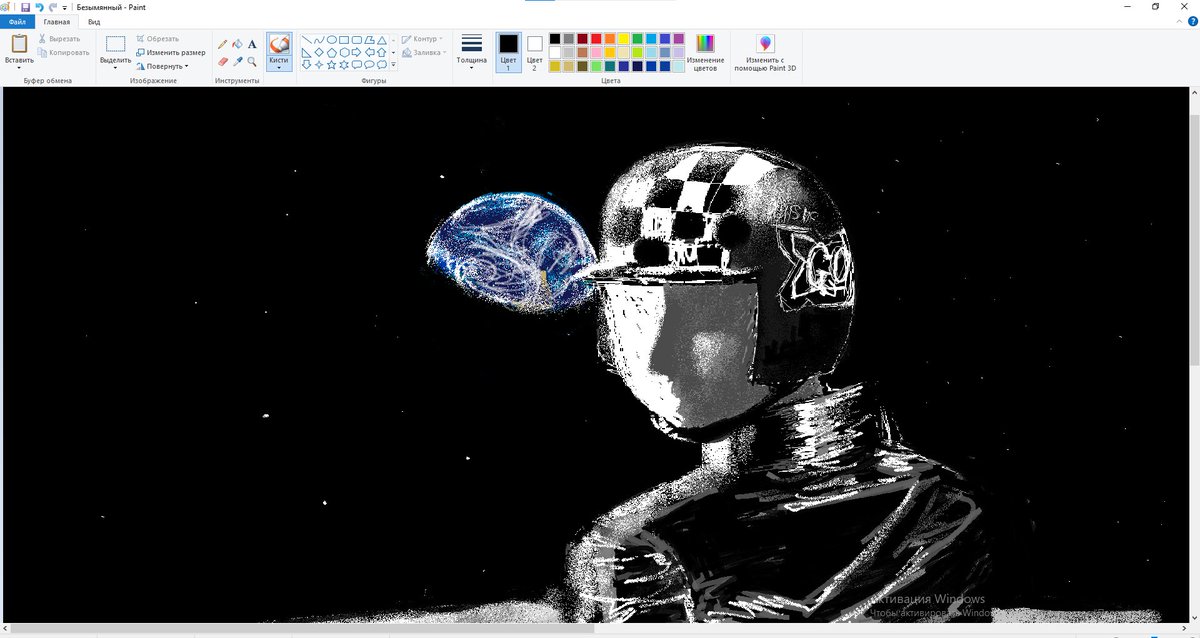The image size is (1200, 638).
Task: Click the blue Earth on canvas
Action: [510, 250]
